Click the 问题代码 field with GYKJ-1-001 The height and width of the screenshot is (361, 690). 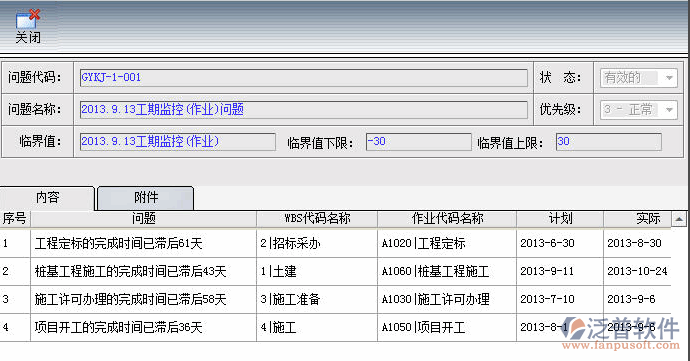304,78
